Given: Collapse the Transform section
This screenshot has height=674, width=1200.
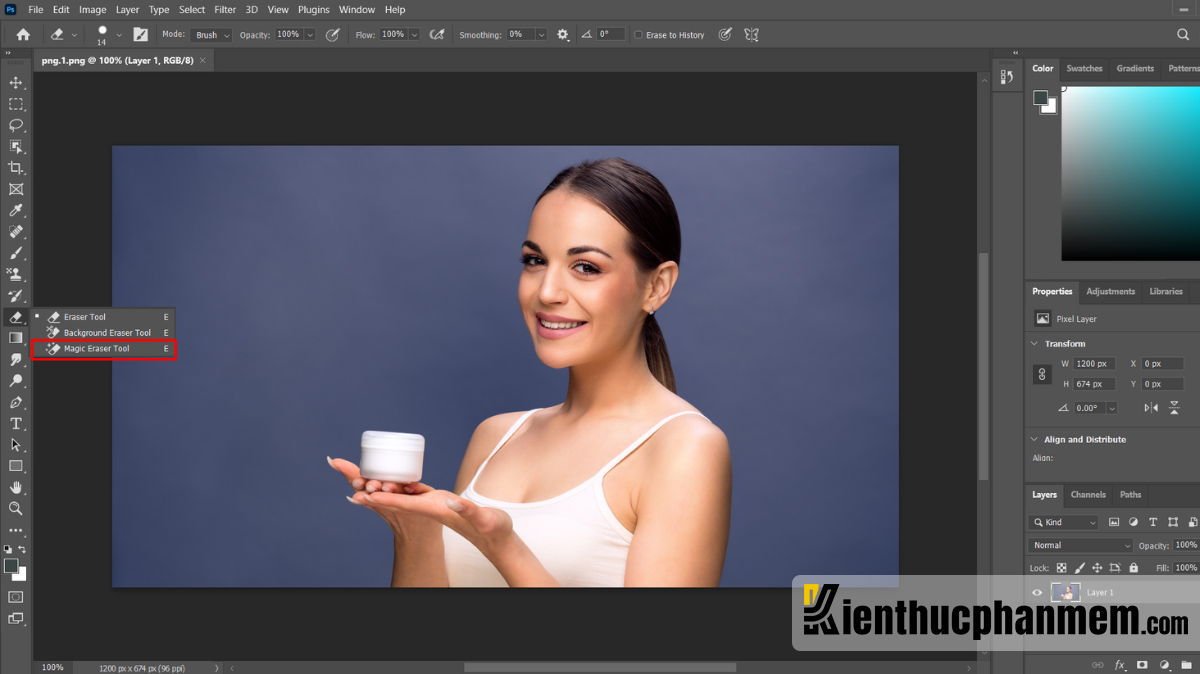Looking at the screenshot, I should (x=1034, y=343).
